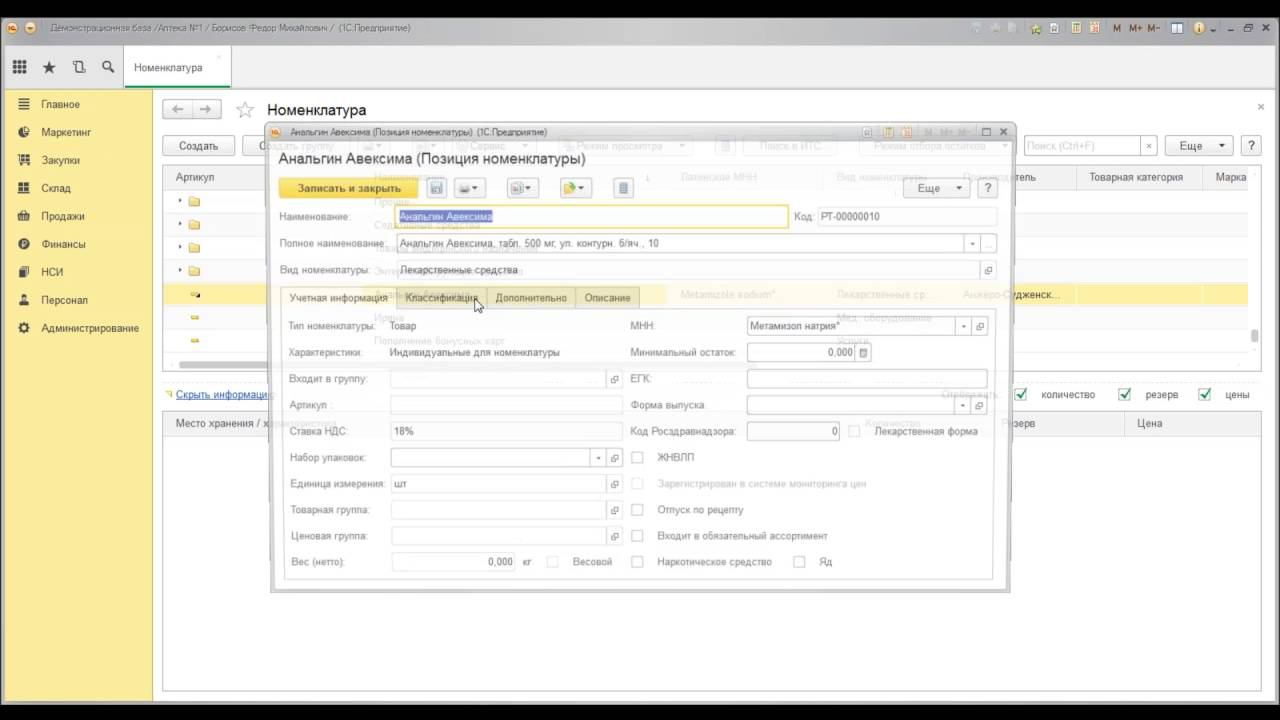Open help with dialog question mark button
The width and height of the screenshot is (1280, 720).
tap(987, 188)
